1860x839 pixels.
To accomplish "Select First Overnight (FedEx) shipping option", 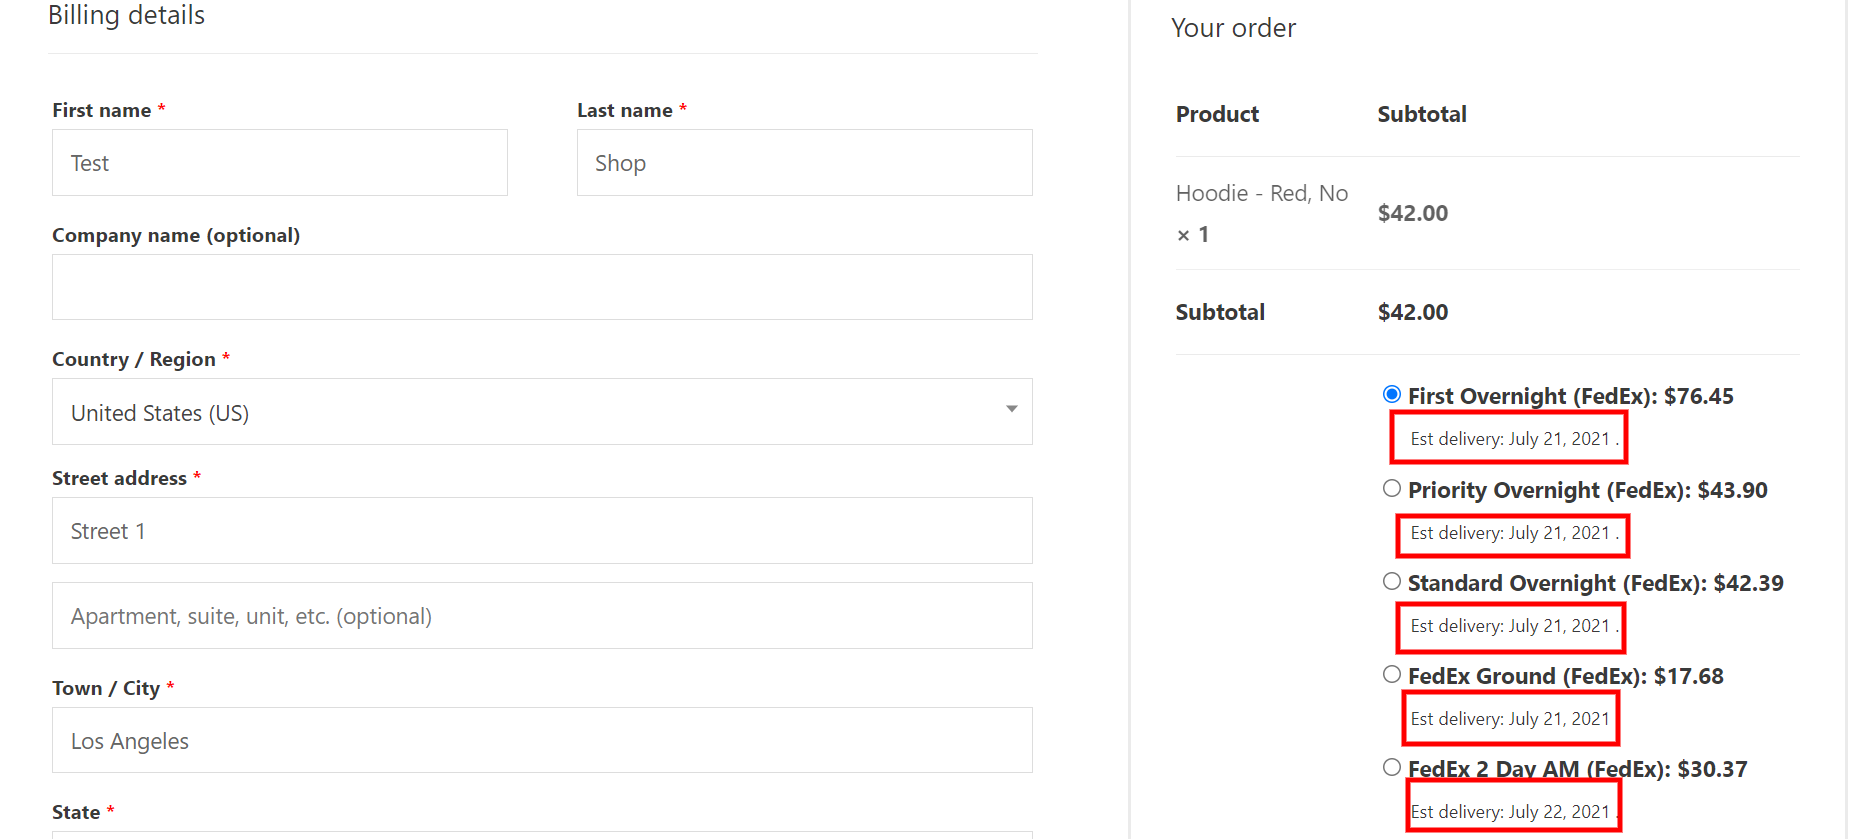I will pyautogui.click(x=1391, y=395).
